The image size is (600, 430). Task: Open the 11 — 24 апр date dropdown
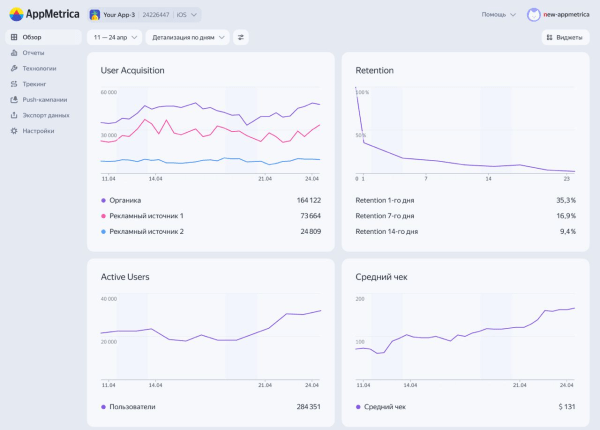114,37
